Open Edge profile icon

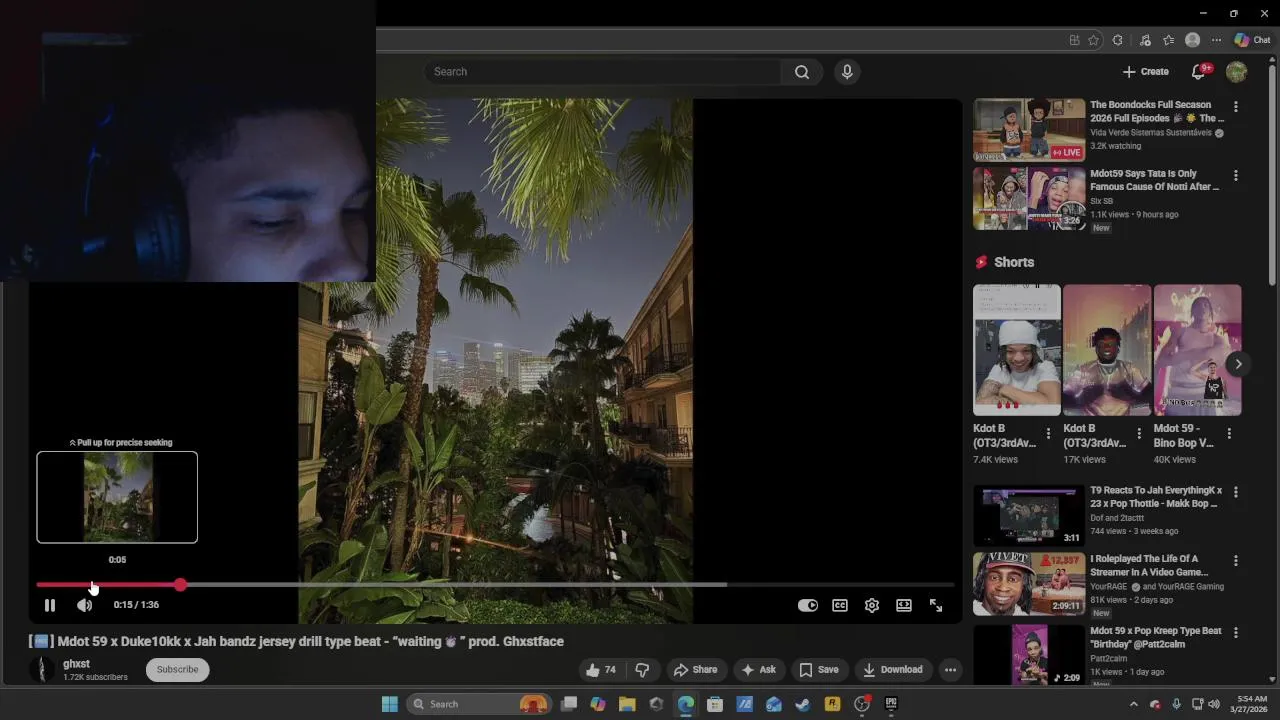tap(1192, 40)
